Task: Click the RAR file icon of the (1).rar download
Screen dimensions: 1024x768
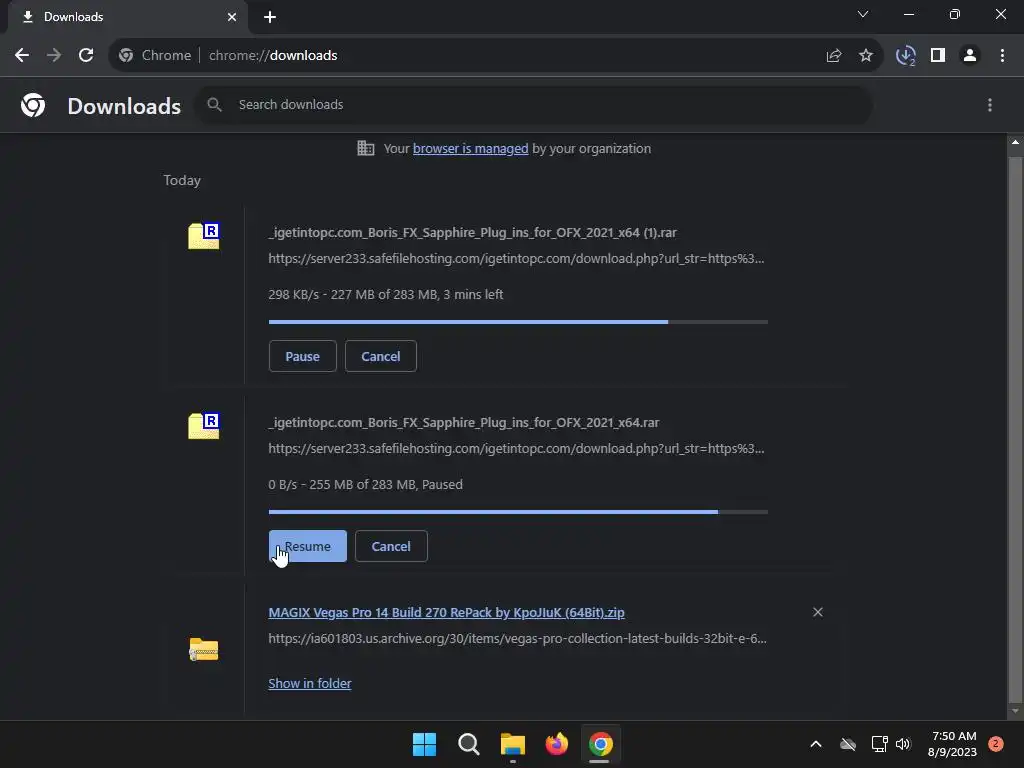Action: (204, 236)
